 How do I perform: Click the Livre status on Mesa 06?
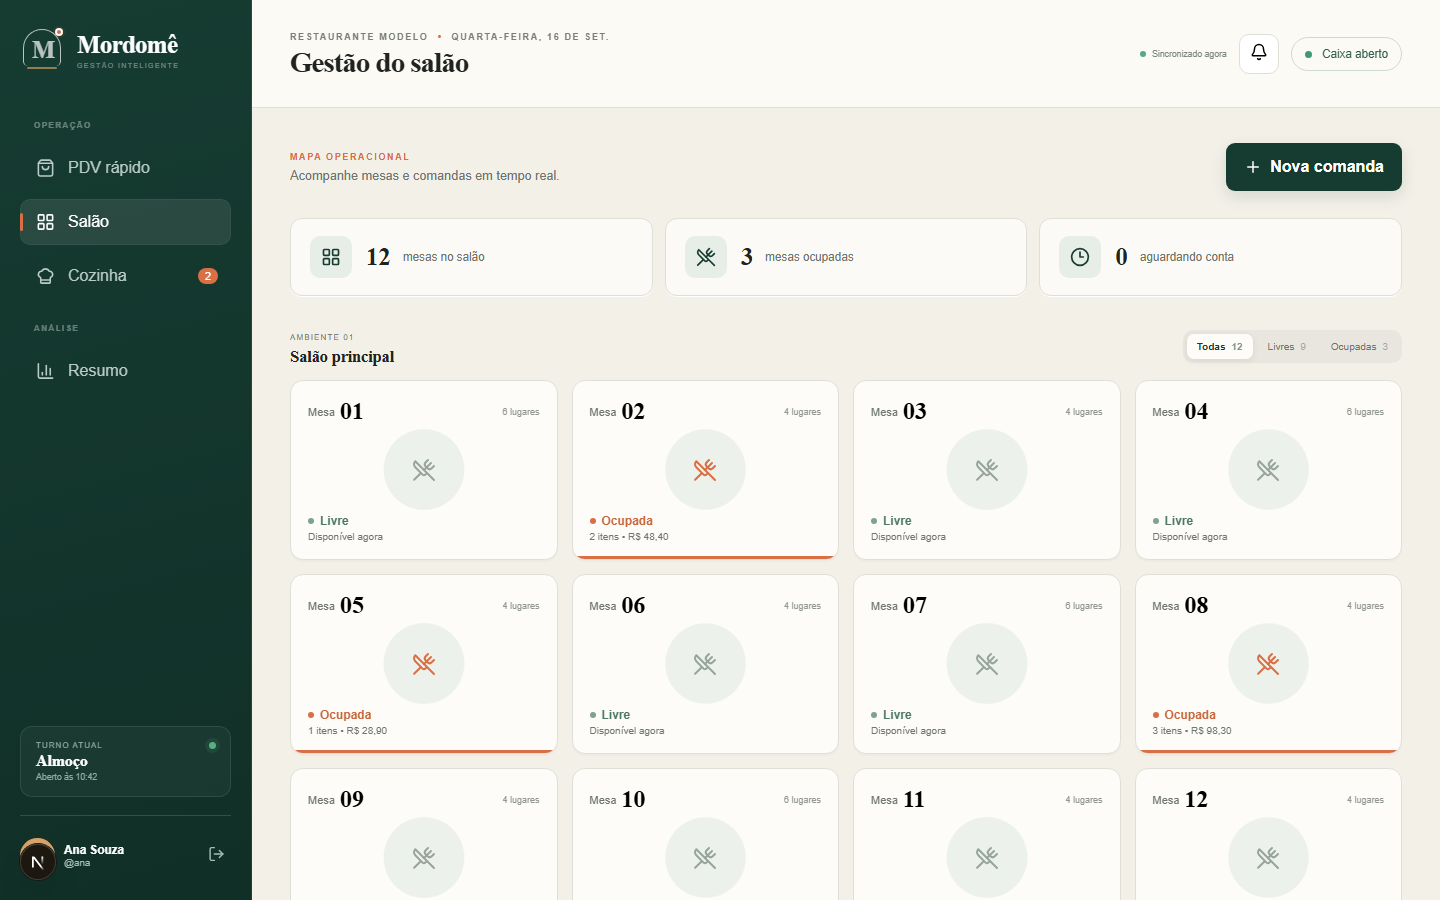(x=610, y=715)
